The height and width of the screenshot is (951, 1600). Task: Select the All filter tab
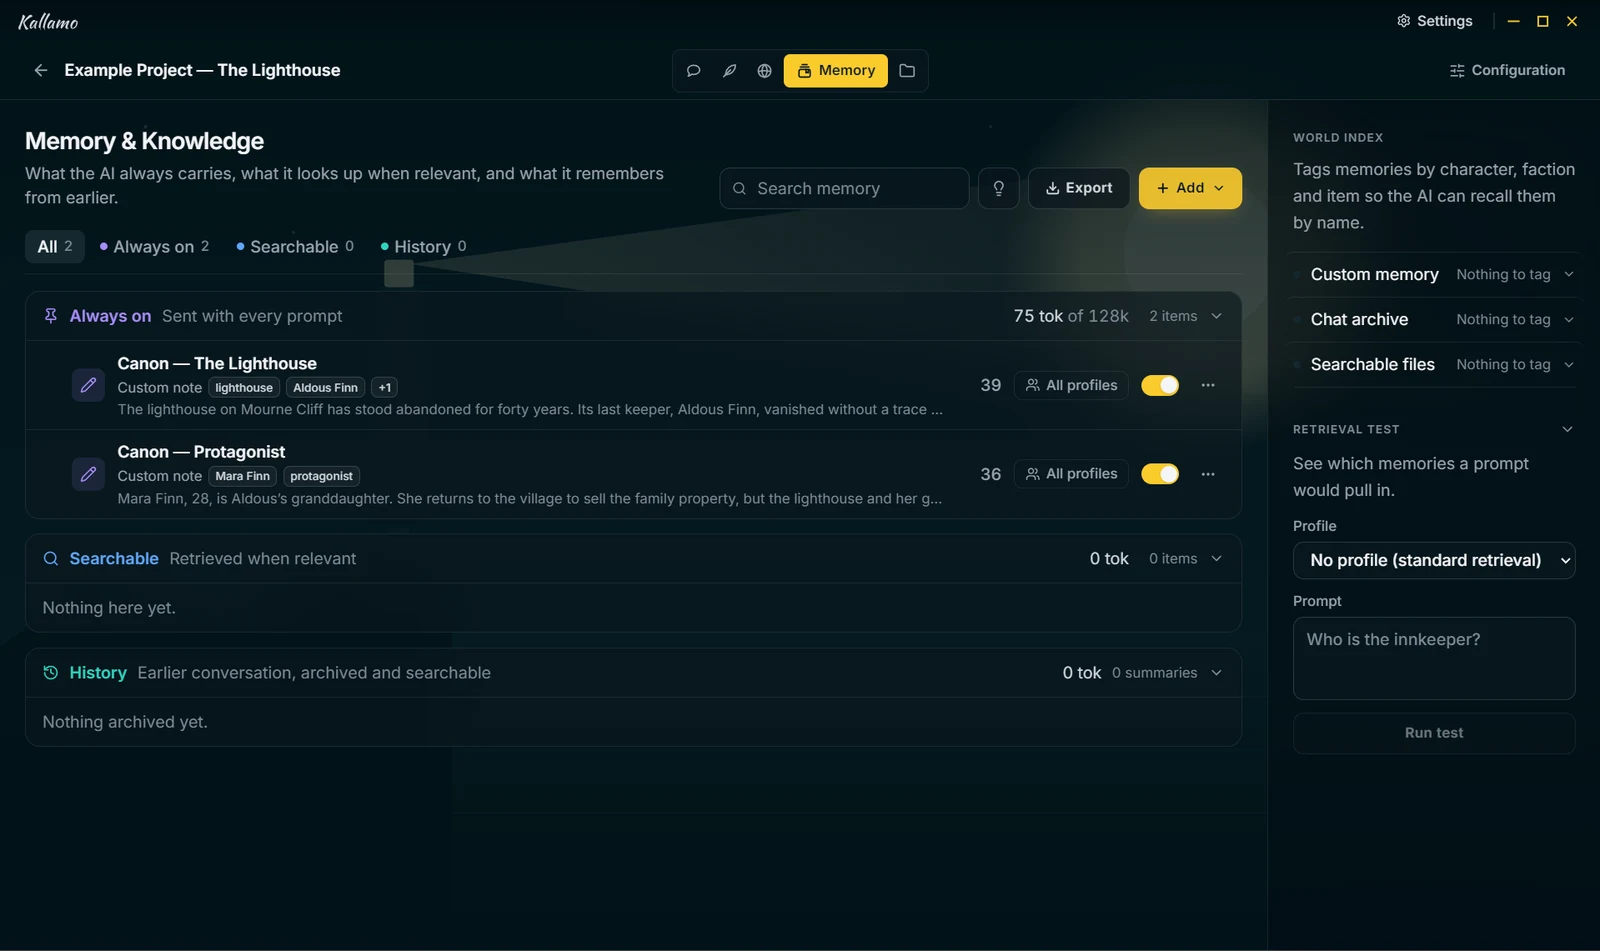(x=55, y=246)
